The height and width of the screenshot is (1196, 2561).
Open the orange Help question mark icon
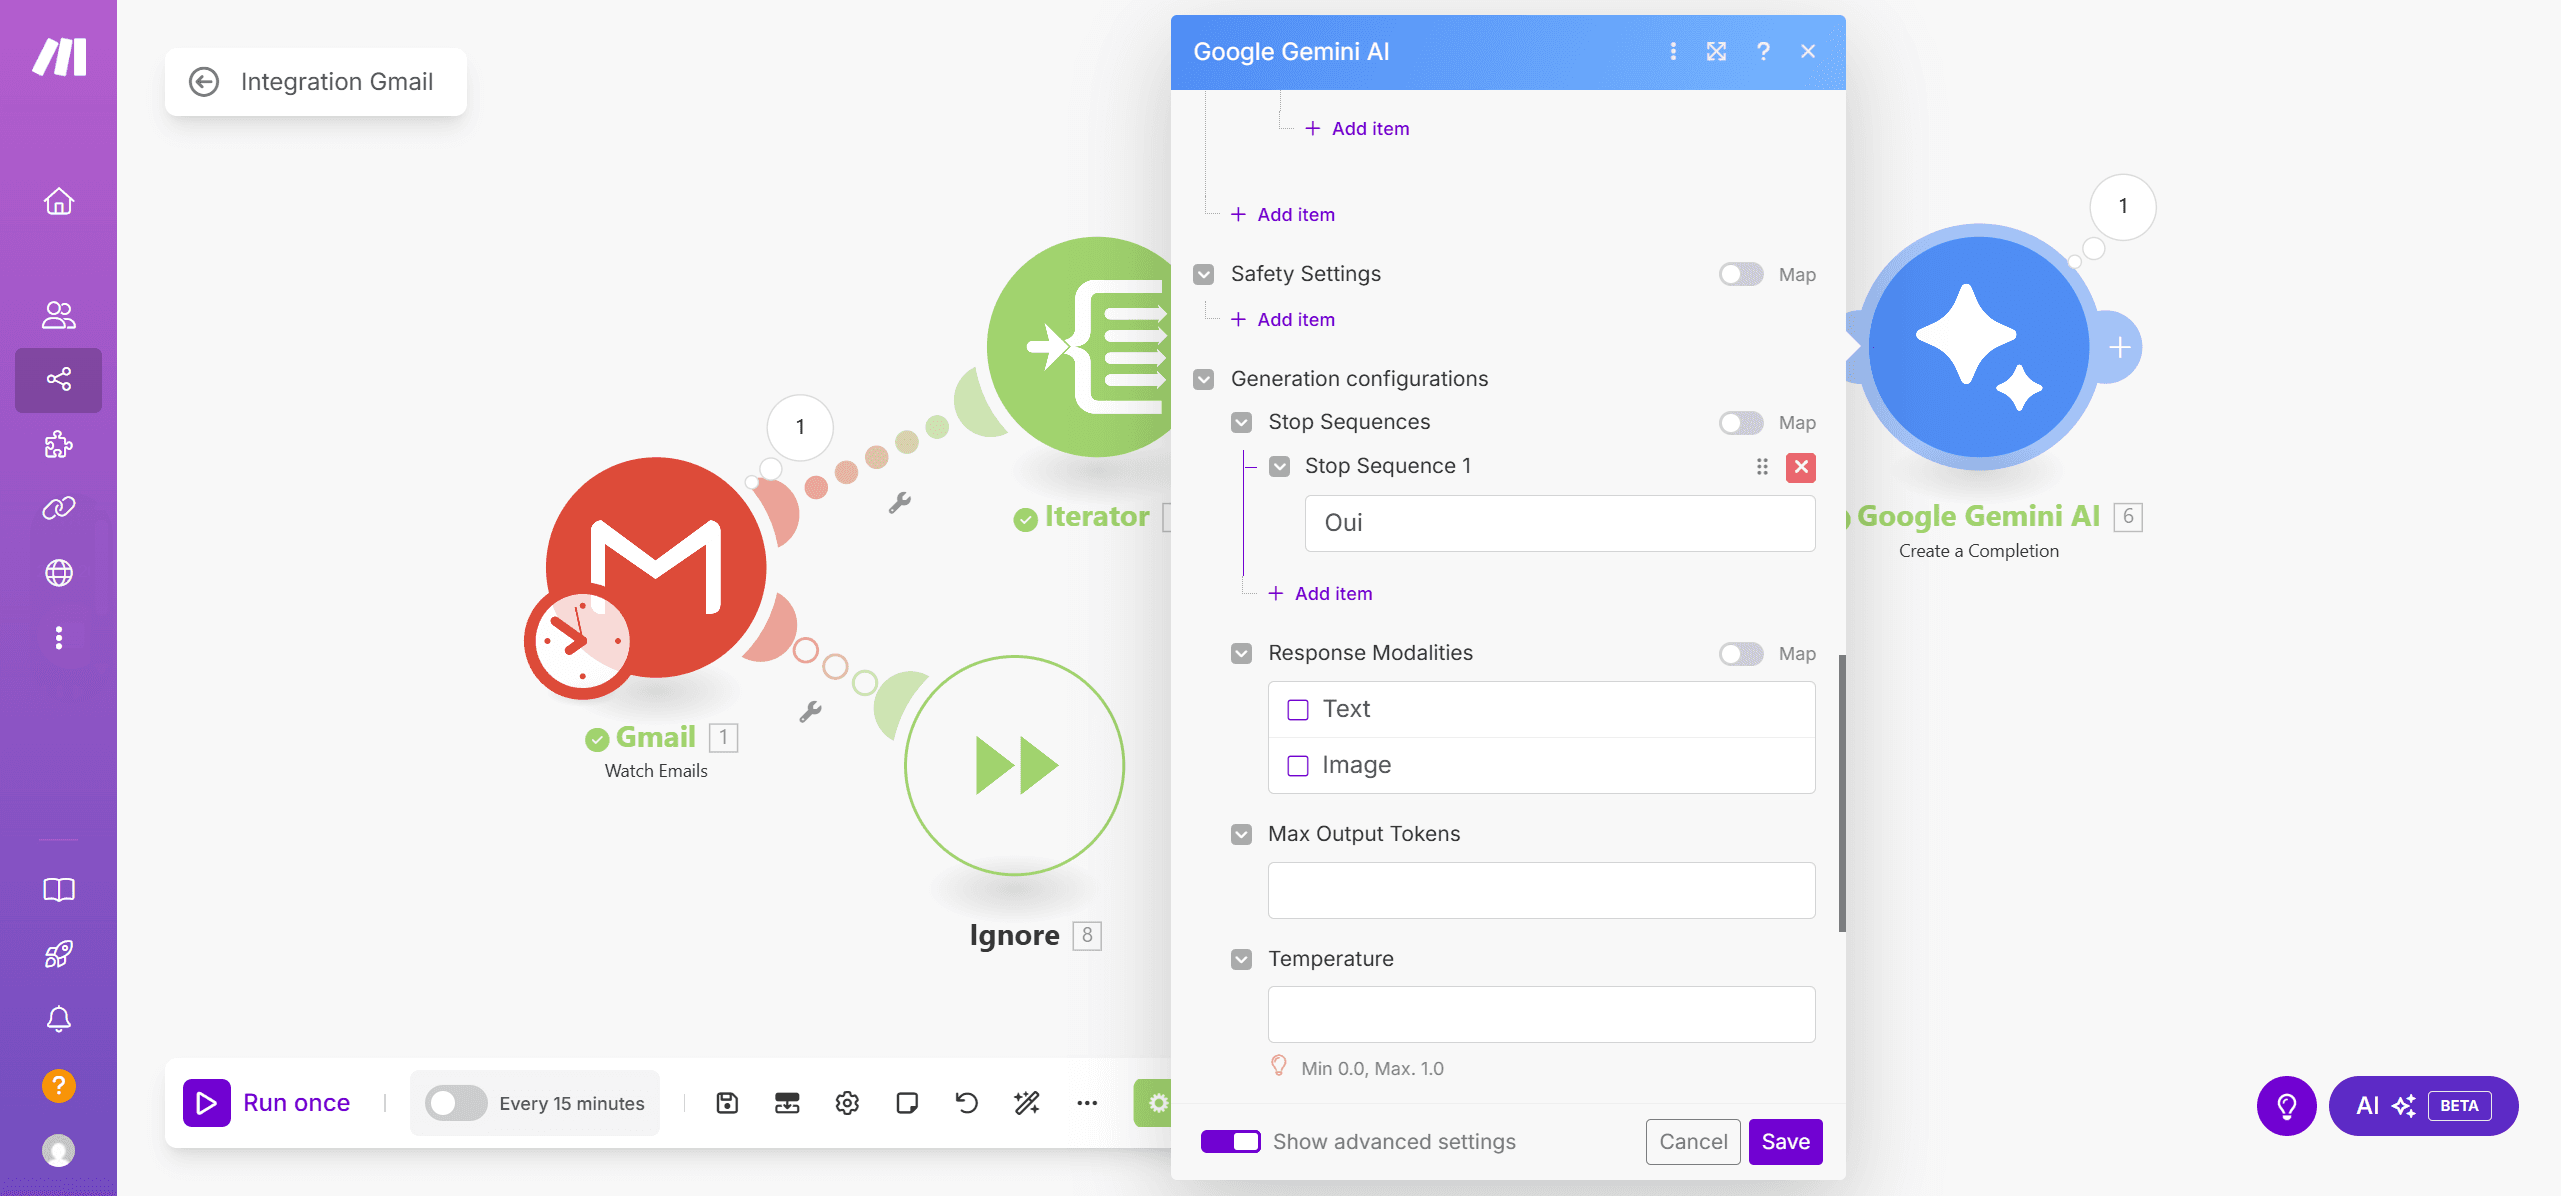59,1085
